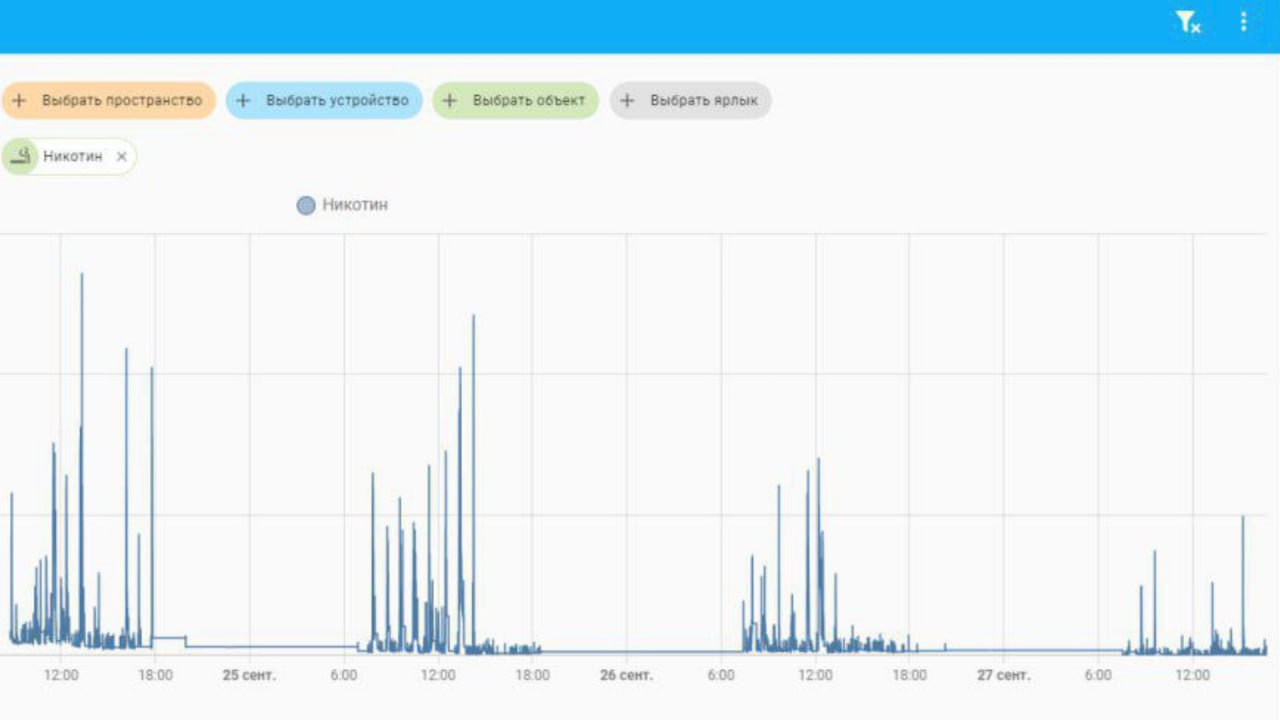Click the Выбрать ярлык chip
Viewport: 1280px width, 720px height.
(x=691, y=101)
